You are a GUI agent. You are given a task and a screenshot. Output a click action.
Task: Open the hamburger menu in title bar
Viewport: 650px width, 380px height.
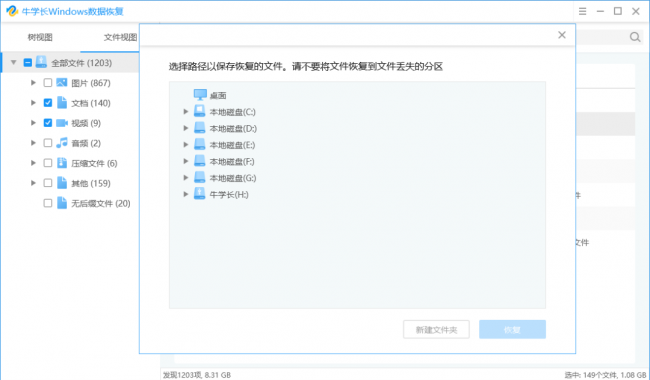[582, 11]
